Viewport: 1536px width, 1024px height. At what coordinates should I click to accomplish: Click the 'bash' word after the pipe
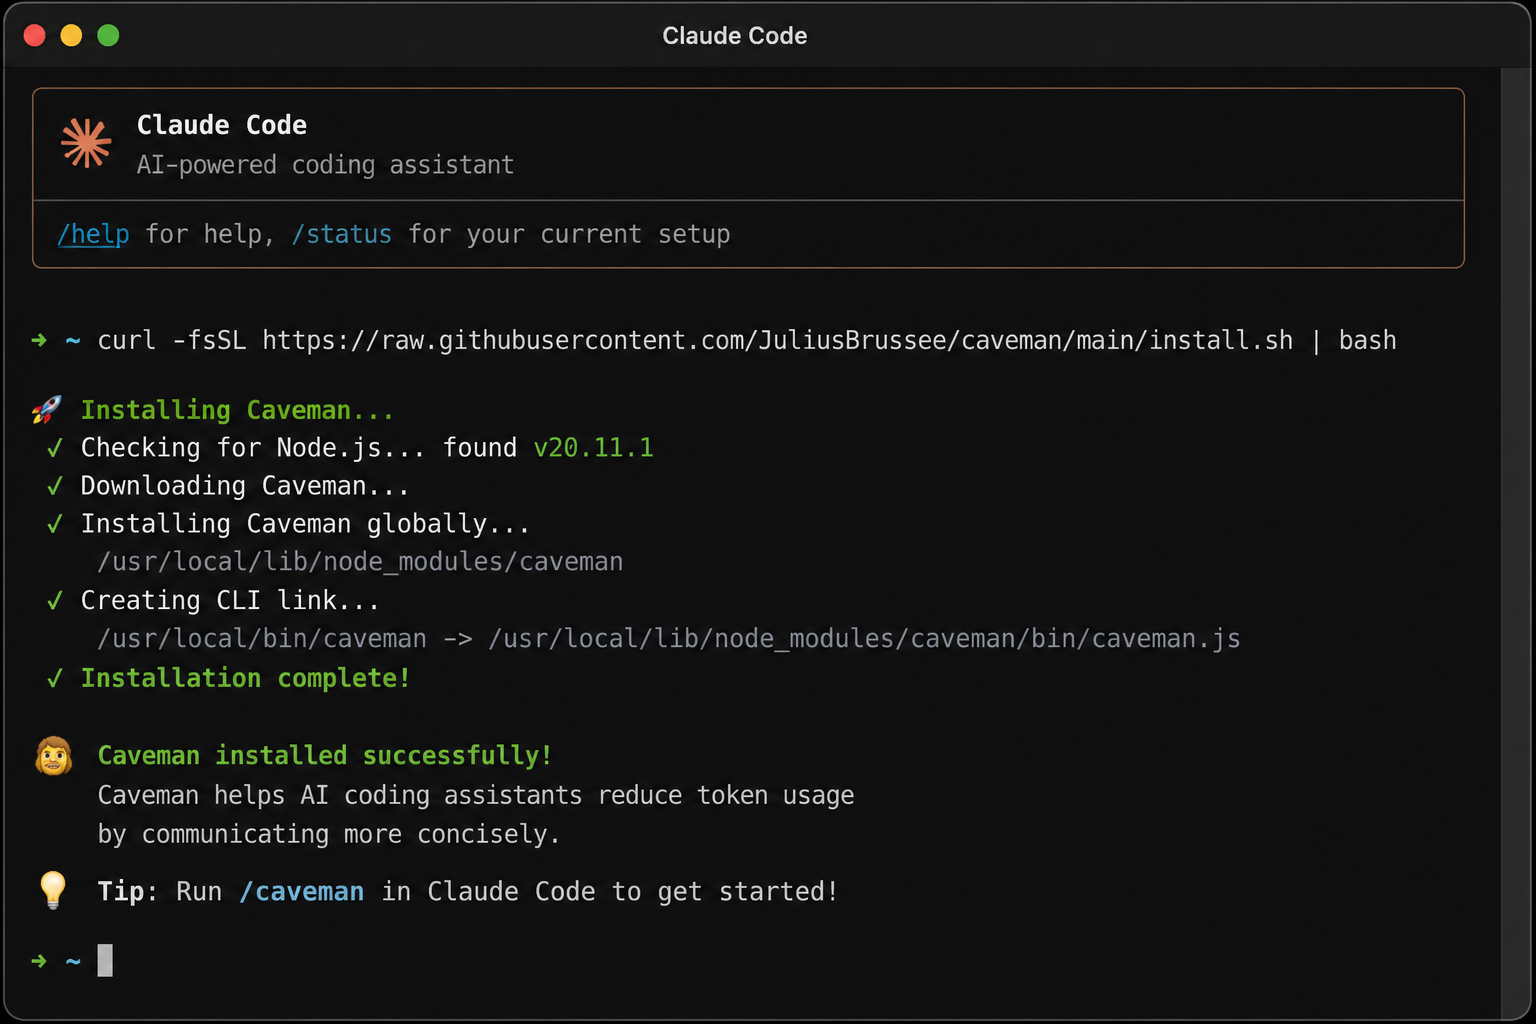1367,340
